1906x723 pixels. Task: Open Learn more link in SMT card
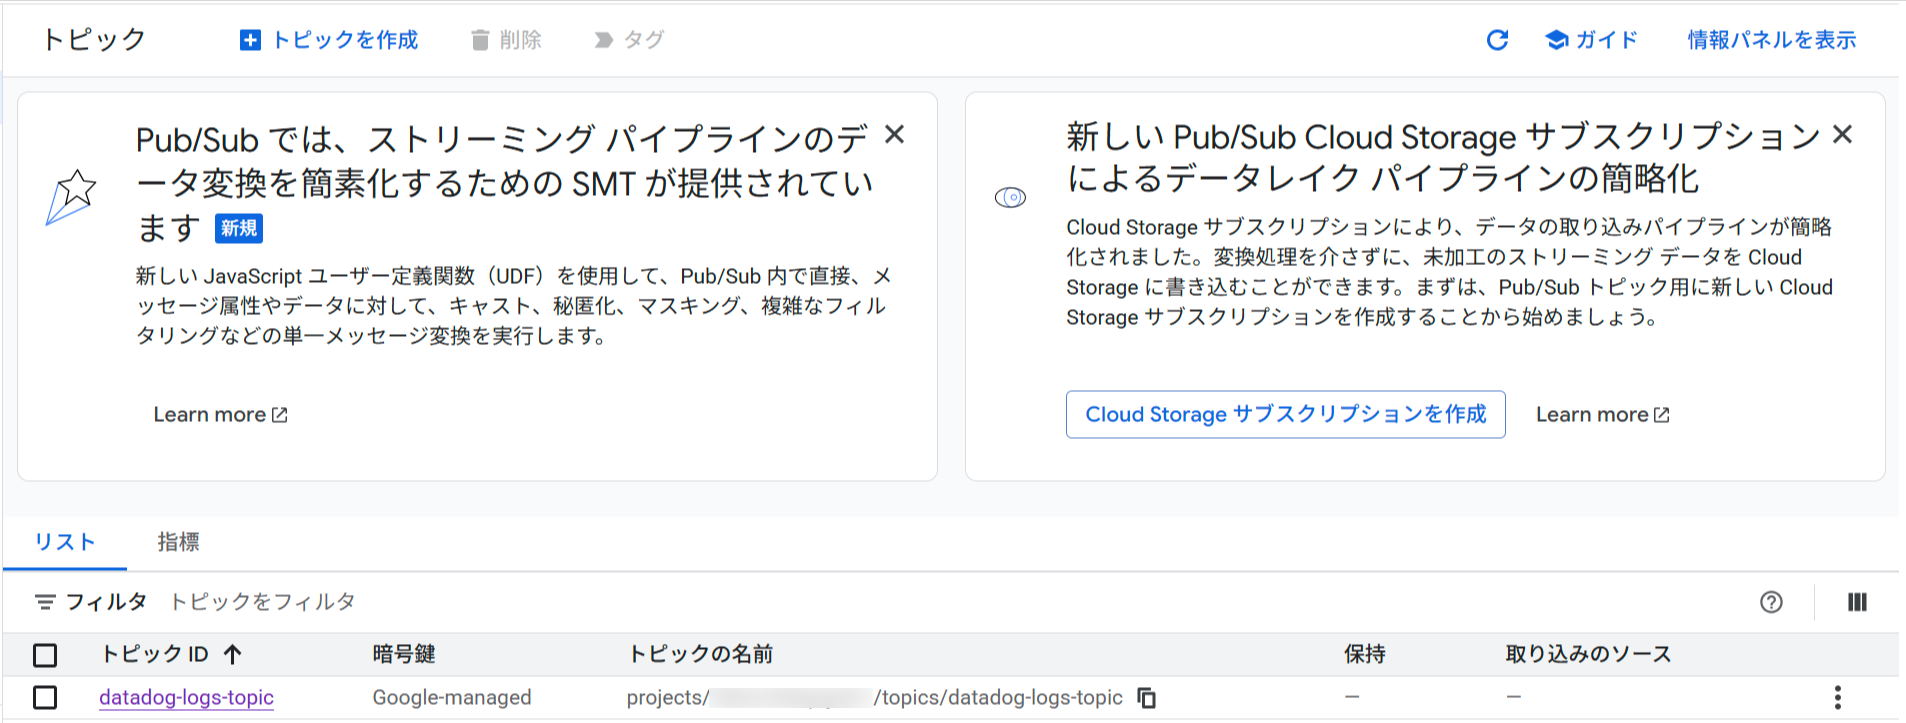[x=220, y=415]
